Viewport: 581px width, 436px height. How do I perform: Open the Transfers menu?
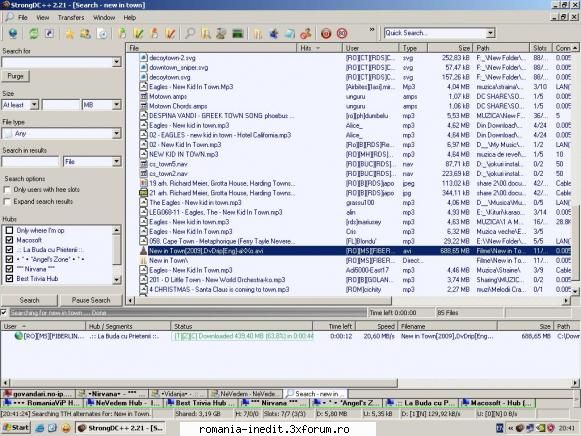pos(71,17)
